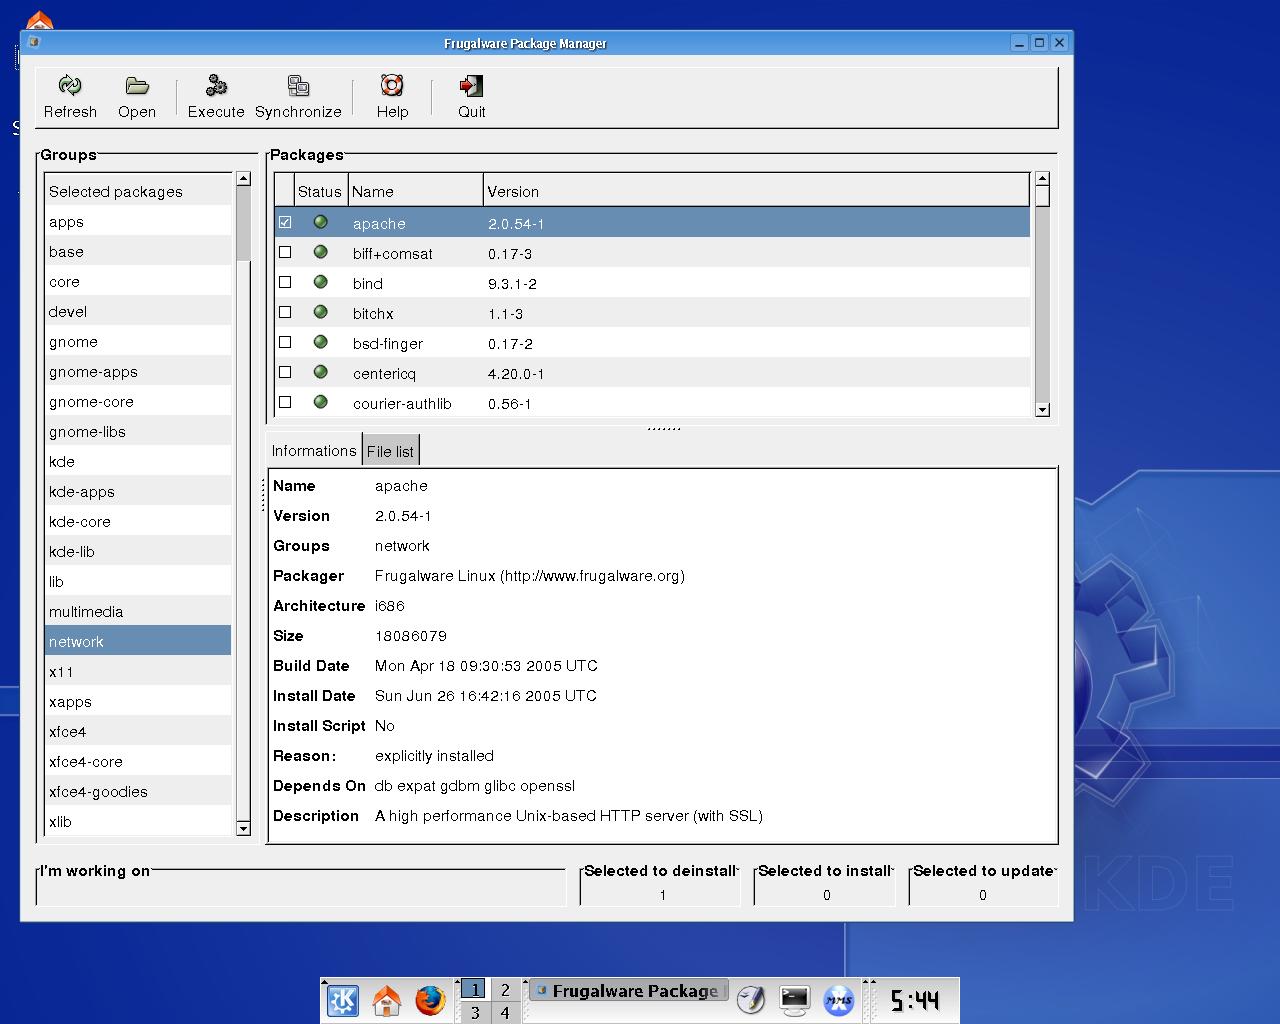Open the KDE K menu in the panel
The width and height of the screenshot is (1280, 1024).
pyautogui.click(x=342, y=999)
